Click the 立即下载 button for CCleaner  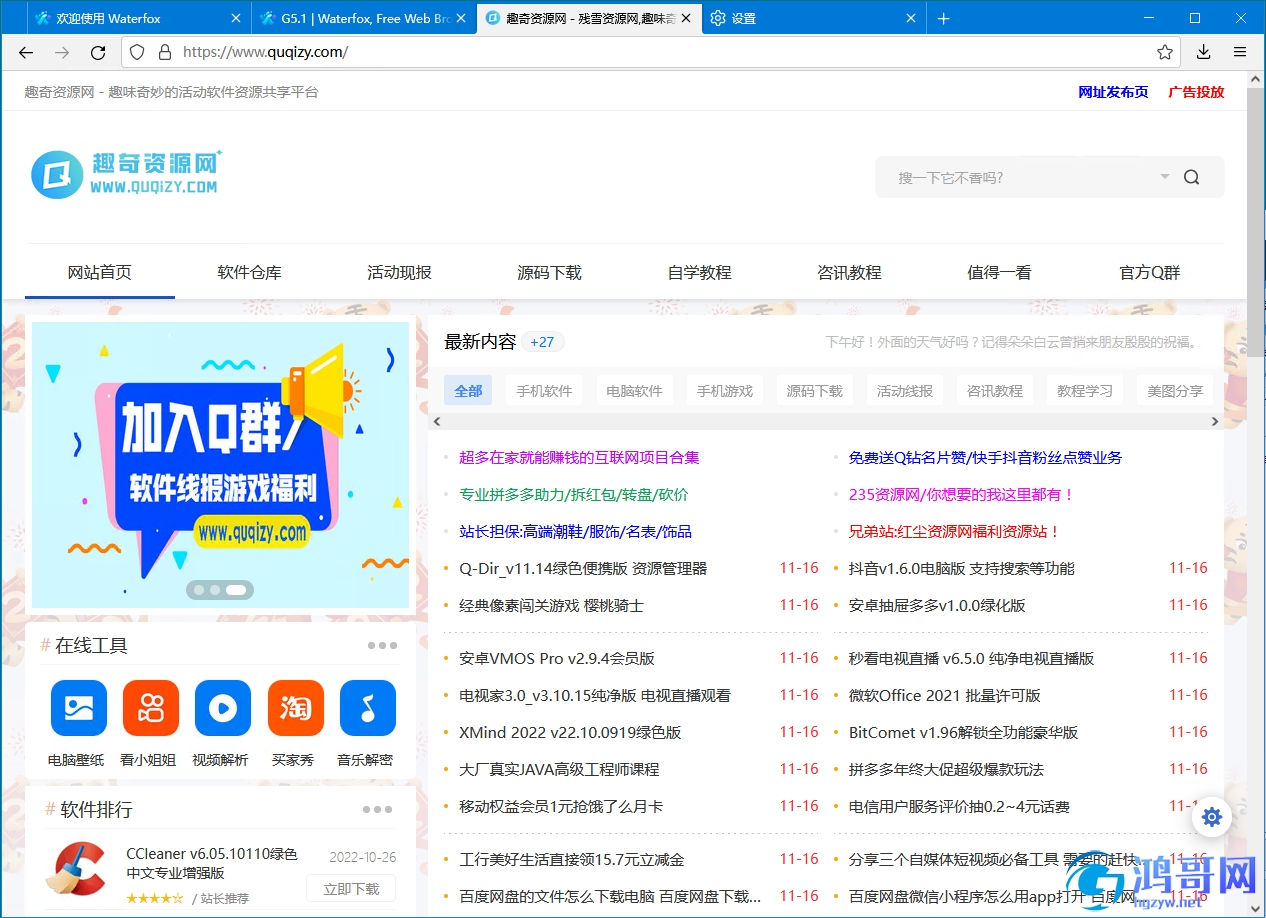pos(351,889)
